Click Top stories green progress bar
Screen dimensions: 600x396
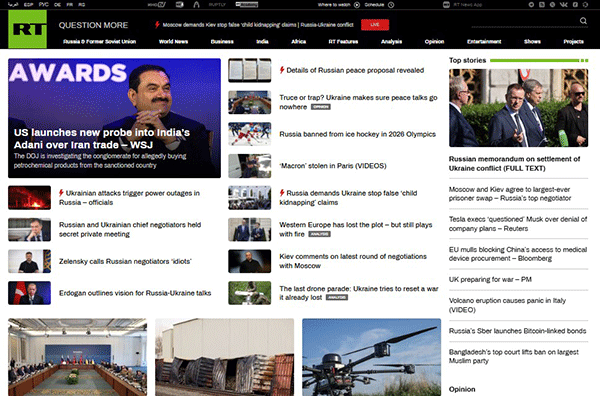[539, 60]
